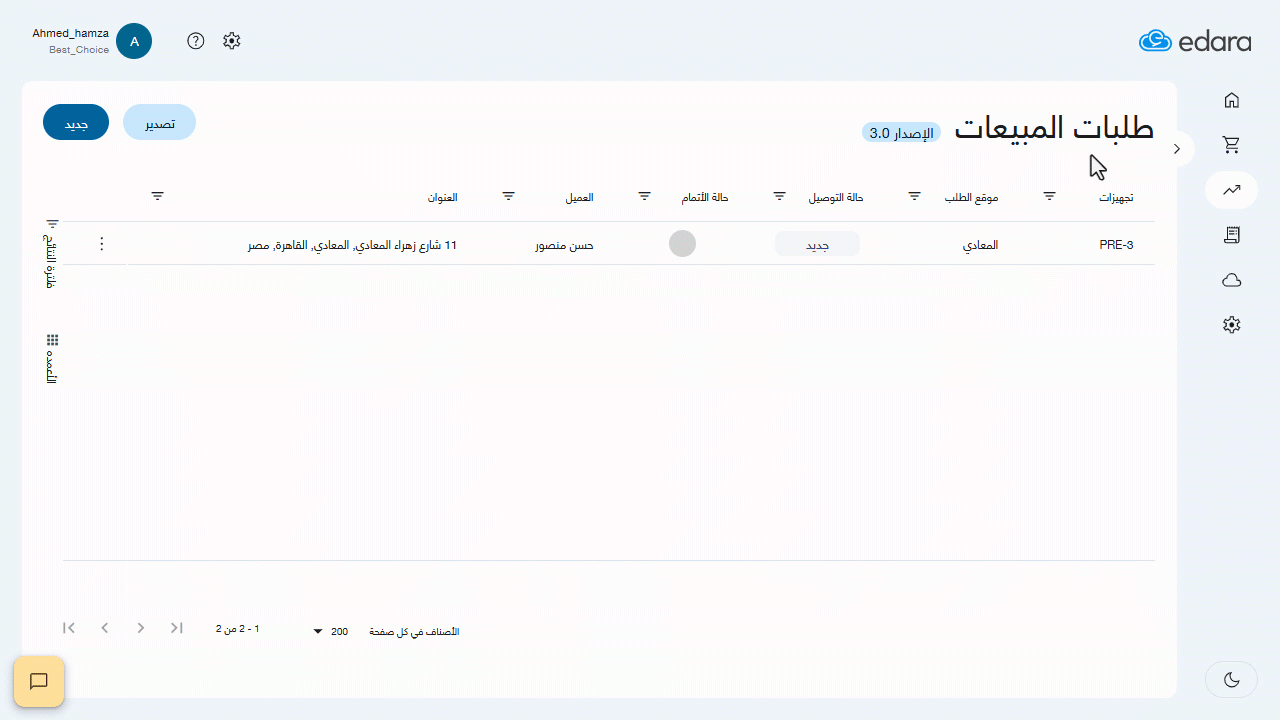Open the help question mark icon
The width and height of the screenshot is (1280, 720).
[x=196, y=41]
